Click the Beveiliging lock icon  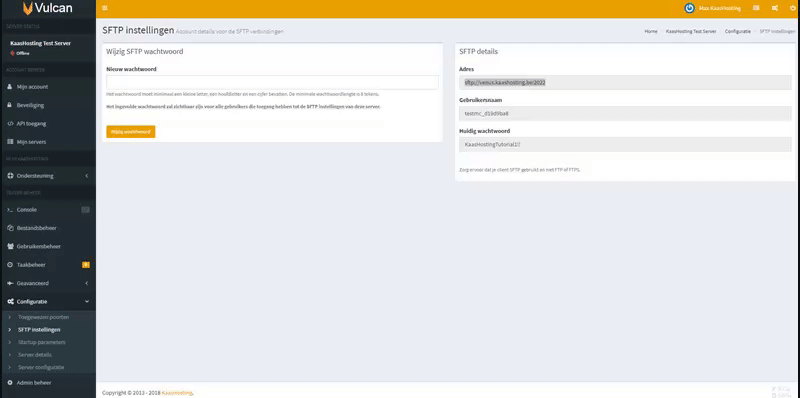point(10,105)
